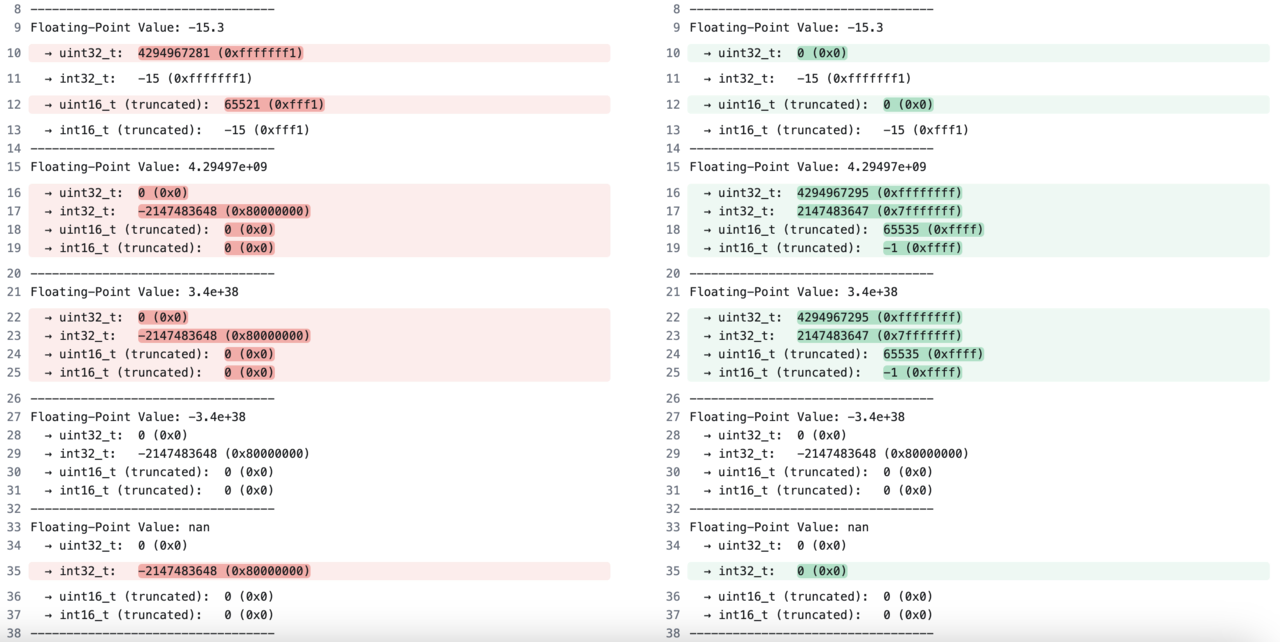Click removed -2147483648 value on left line 17
The height and width of the screenshot is (642, 1280).
click(x=224, y=211)
